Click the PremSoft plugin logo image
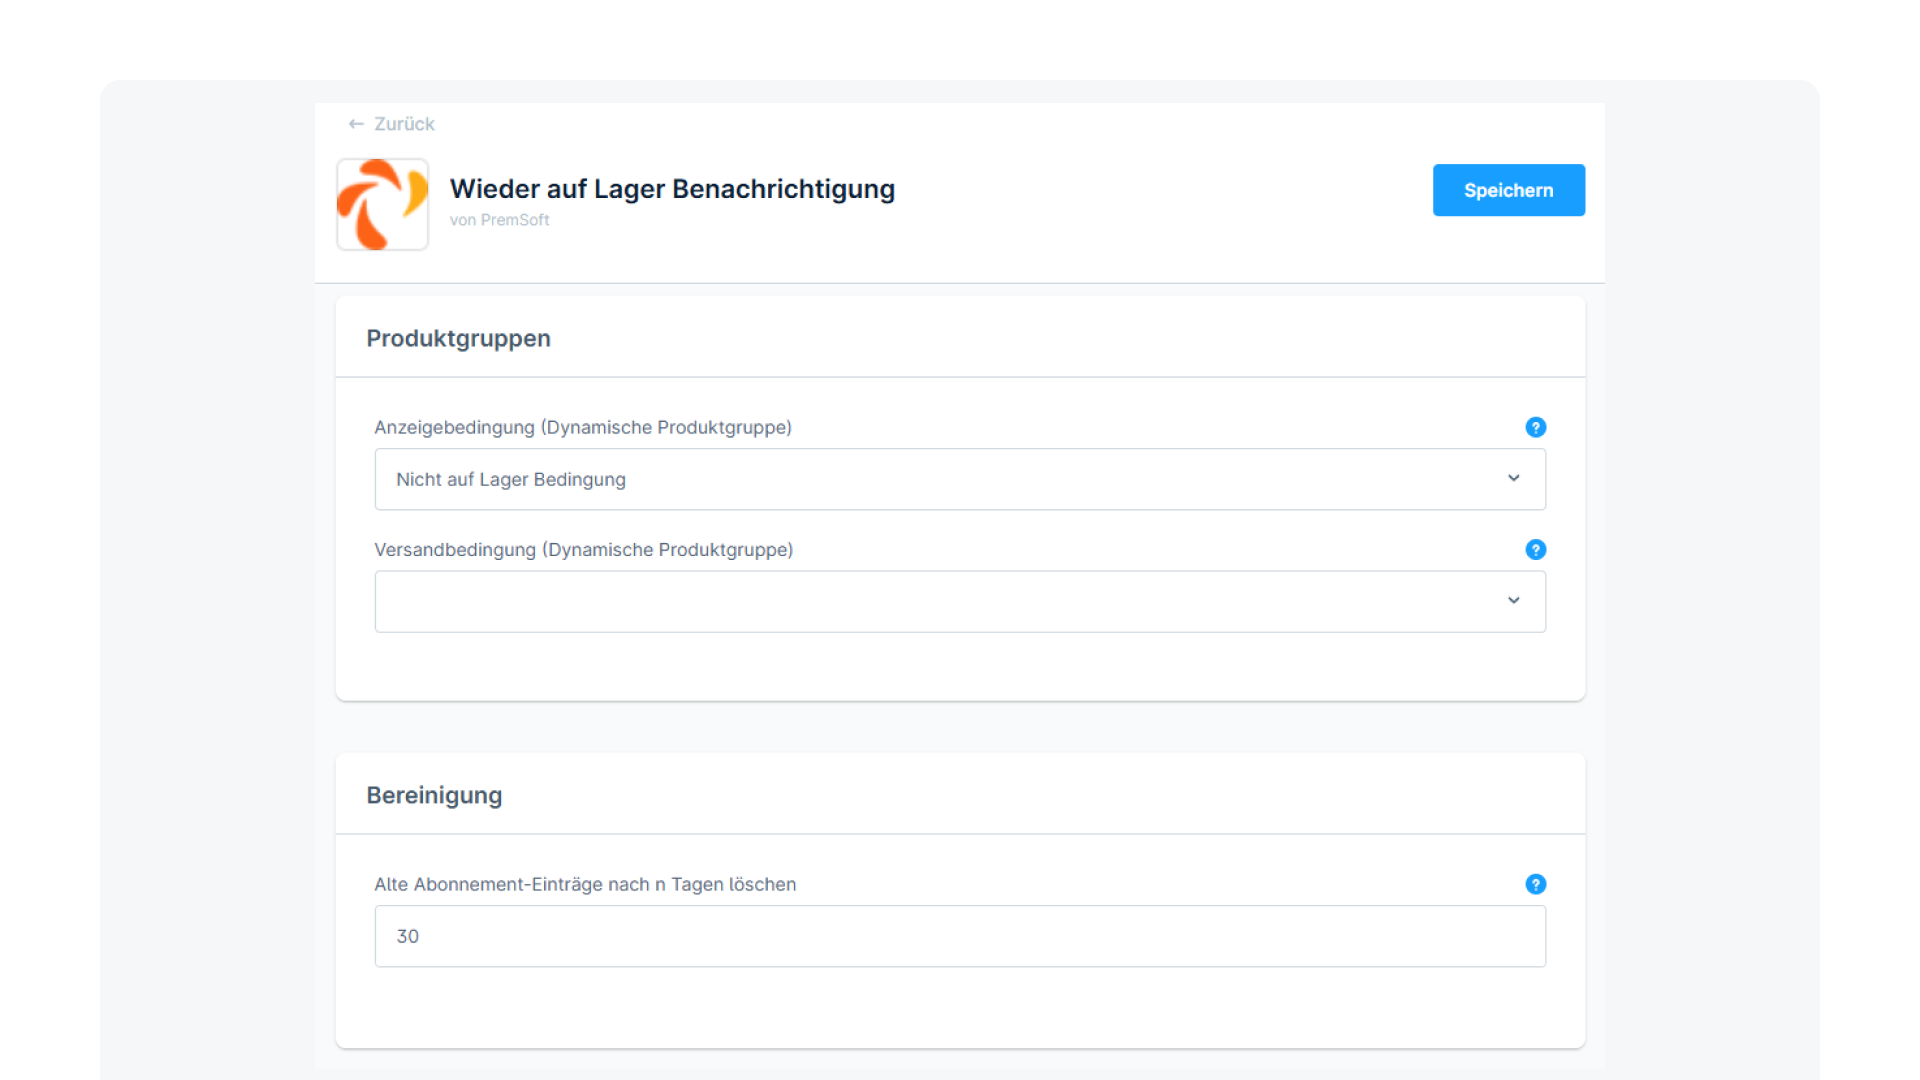 [x=382, y=204]
